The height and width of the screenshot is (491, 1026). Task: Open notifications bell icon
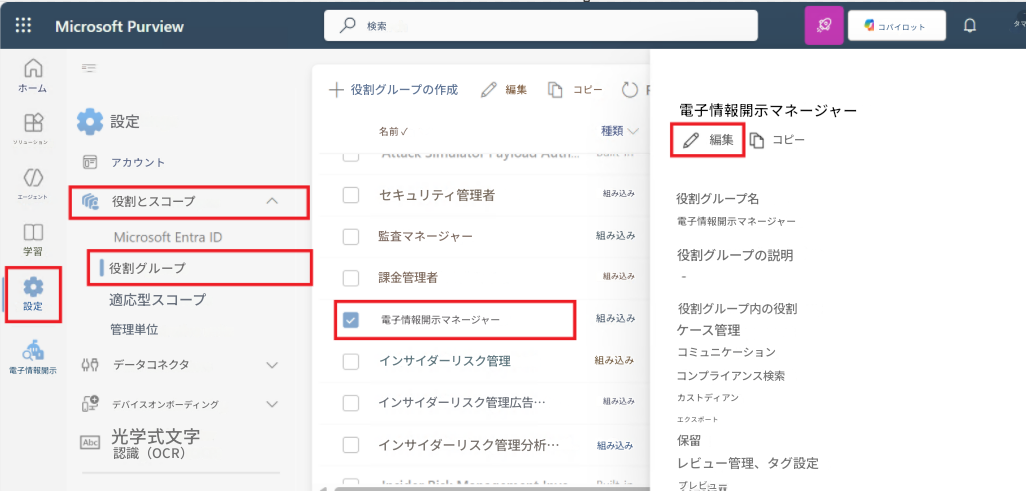click(x=970, y=26)
